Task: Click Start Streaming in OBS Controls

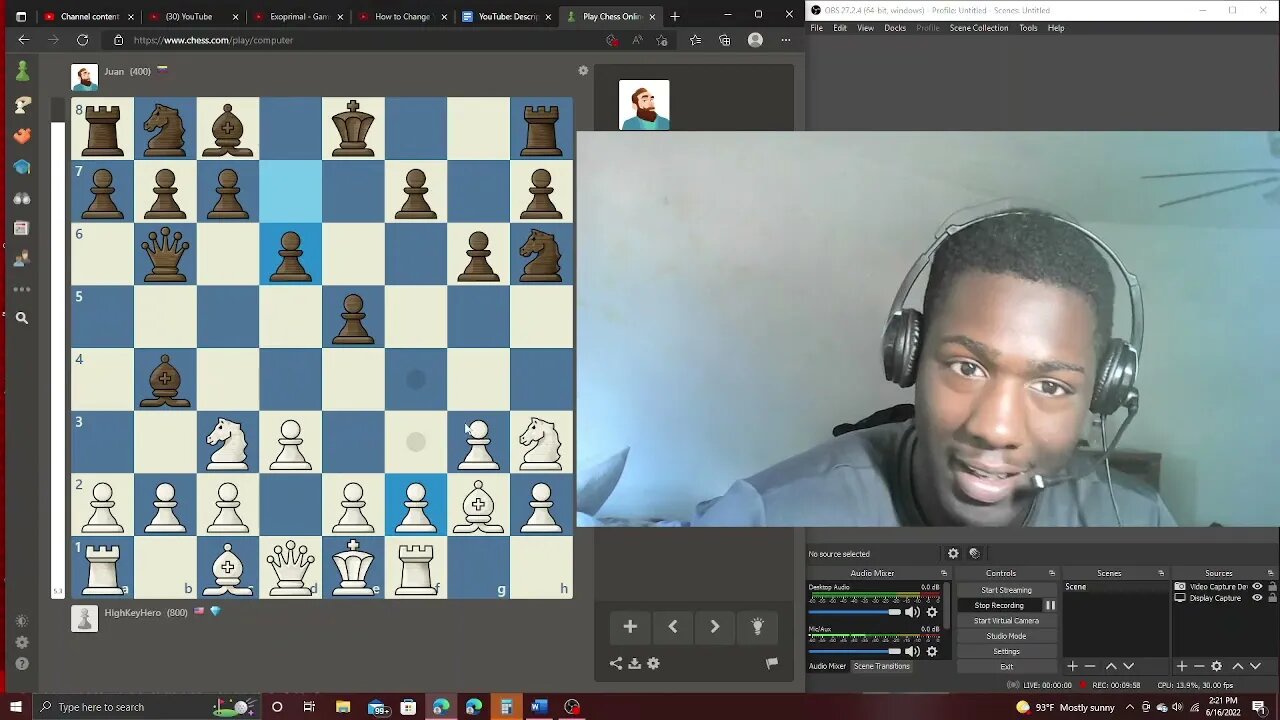Action: [x=1006, y=590]
